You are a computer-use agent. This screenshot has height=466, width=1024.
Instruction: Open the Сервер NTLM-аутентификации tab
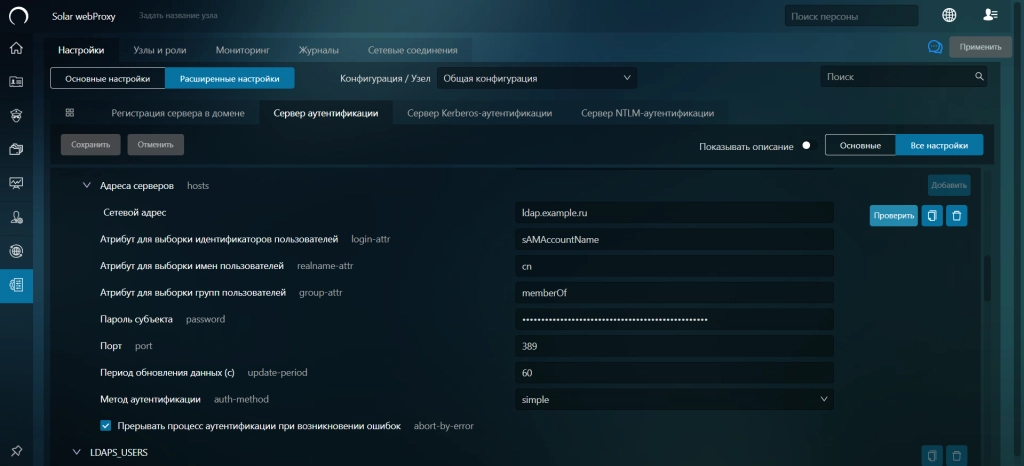click(x=647, y=113)
